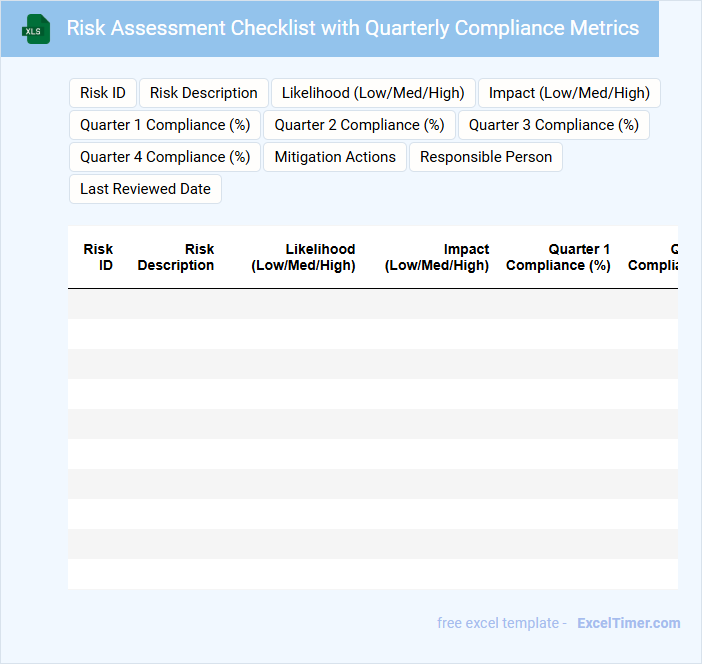The width and height of the screenshot is (702, 664).
Task: Click the Impact (Low/Med/High) tag
Action: coord(569,93)
